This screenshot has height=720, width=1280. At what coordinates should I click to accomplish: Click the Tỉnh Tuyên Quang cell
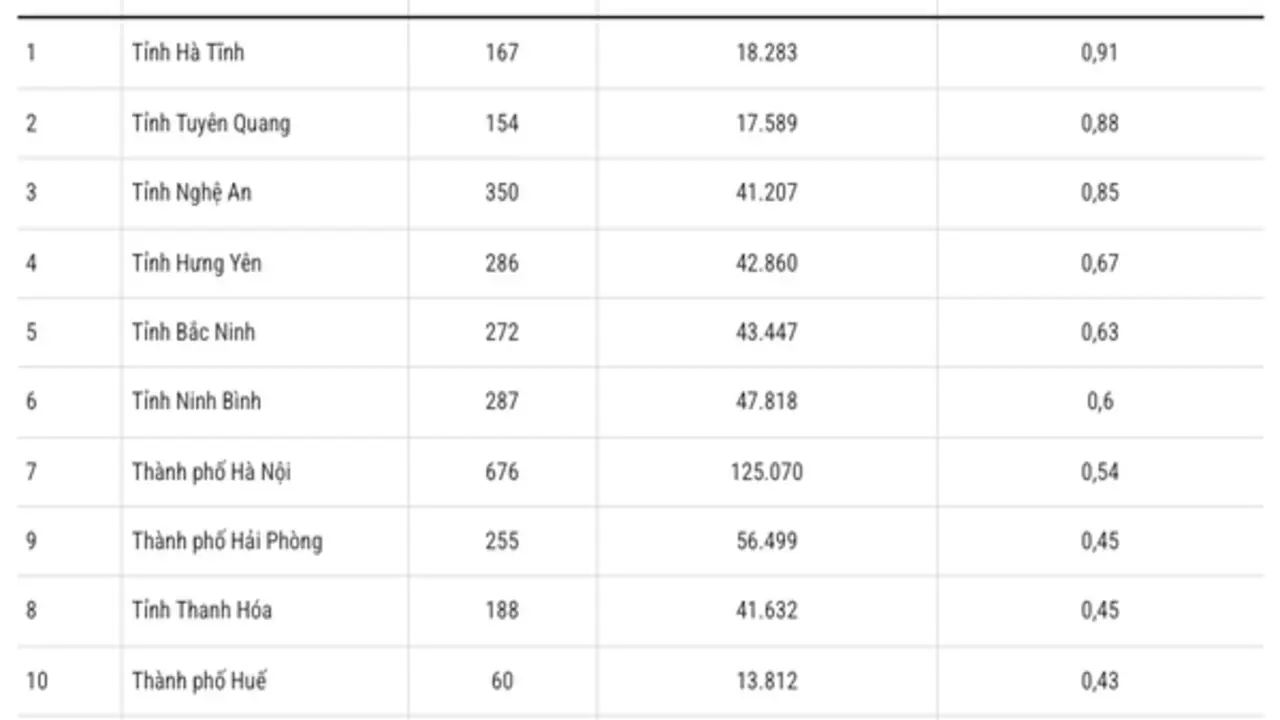coord(211,123)
